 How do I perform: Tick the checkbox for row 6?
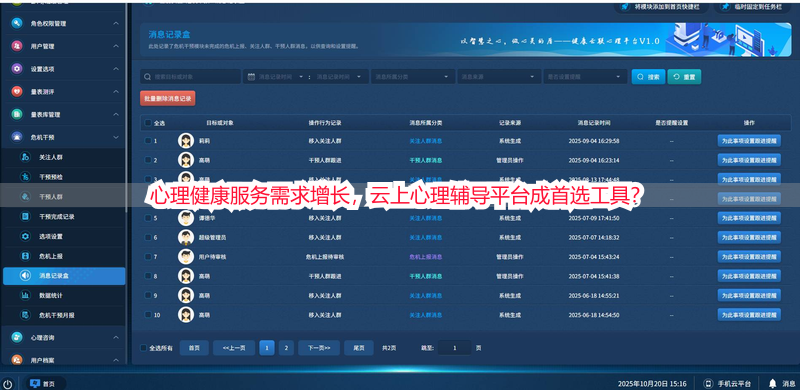click(x=148, y=237)
